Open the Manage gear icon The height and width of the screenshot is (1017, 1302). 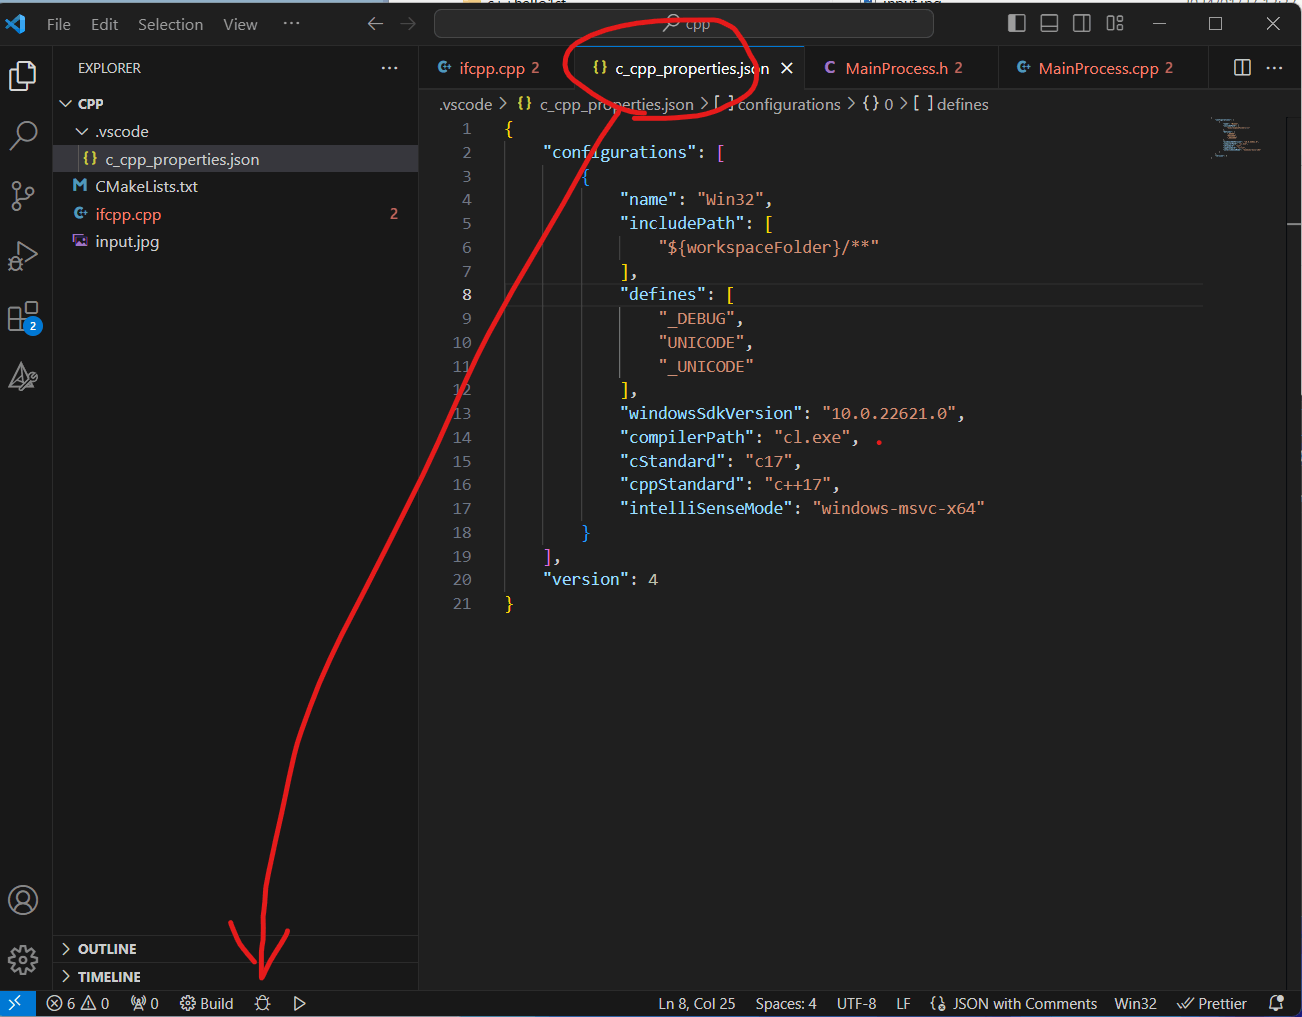23,960
